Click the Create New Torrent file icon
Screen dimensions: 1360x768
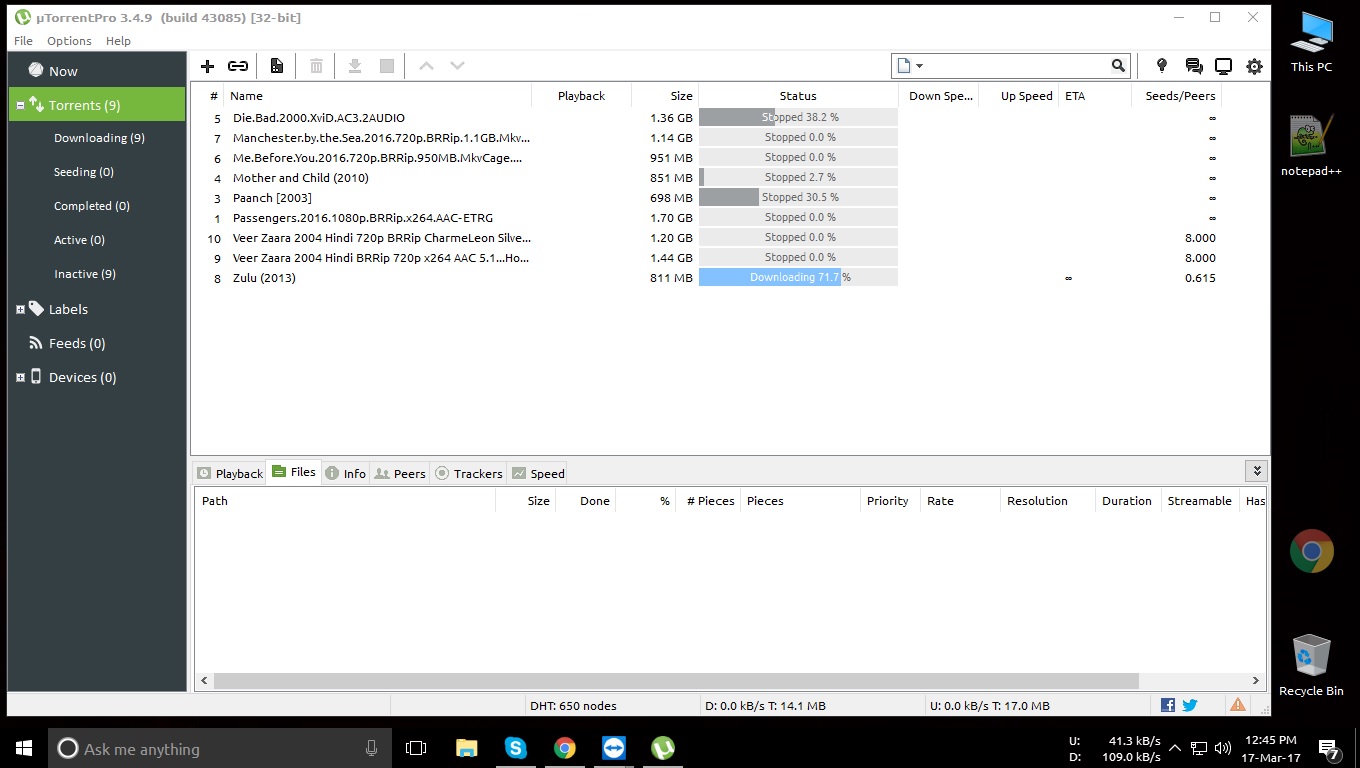(x=277, y=66)
